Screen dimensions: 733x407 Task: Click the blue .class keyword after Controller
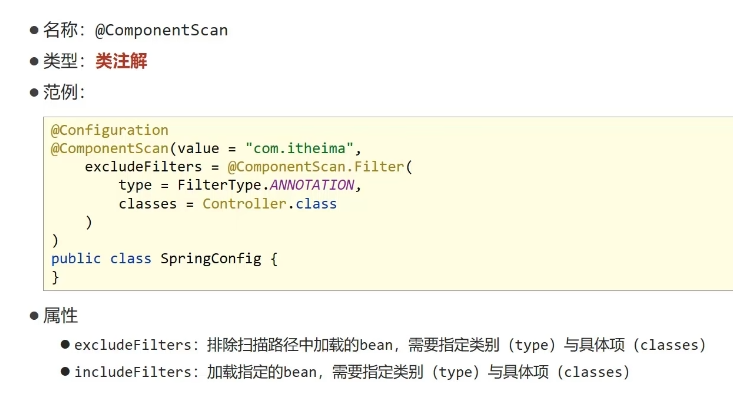point(312,204)
